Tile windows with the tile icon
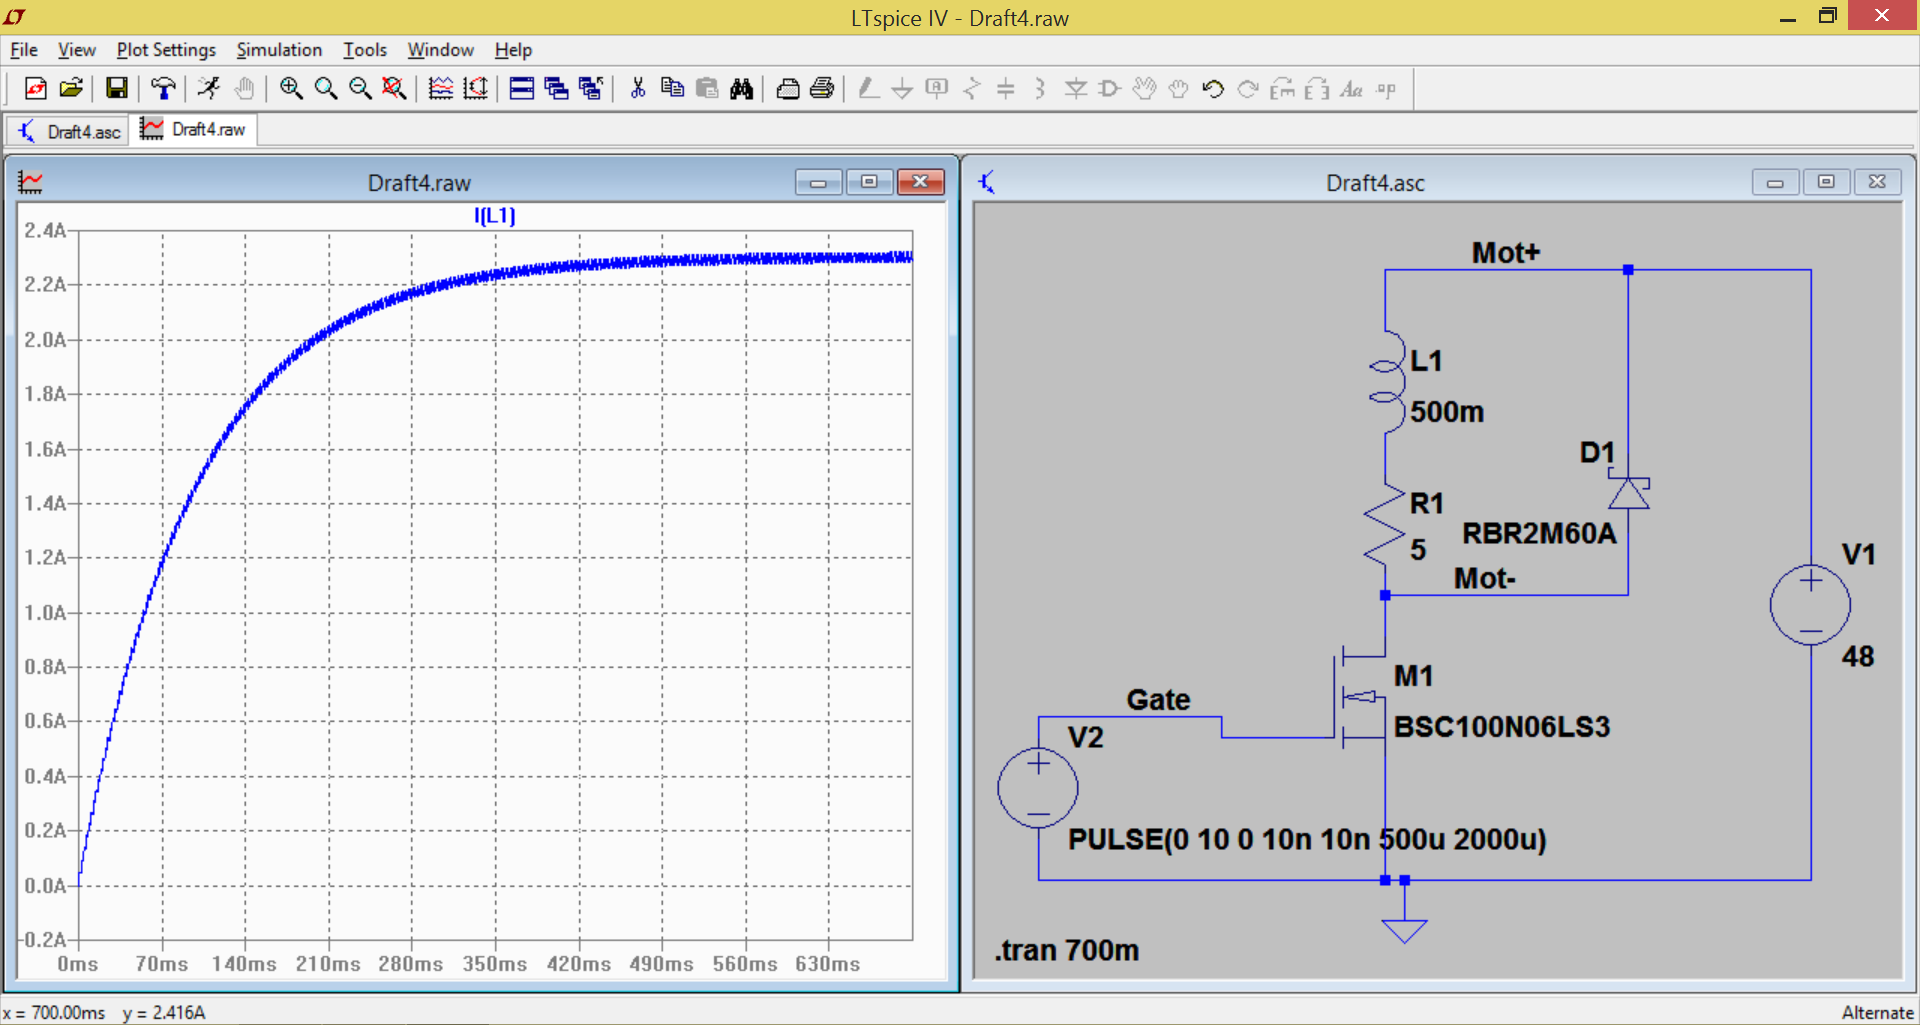 click(521, 89)
